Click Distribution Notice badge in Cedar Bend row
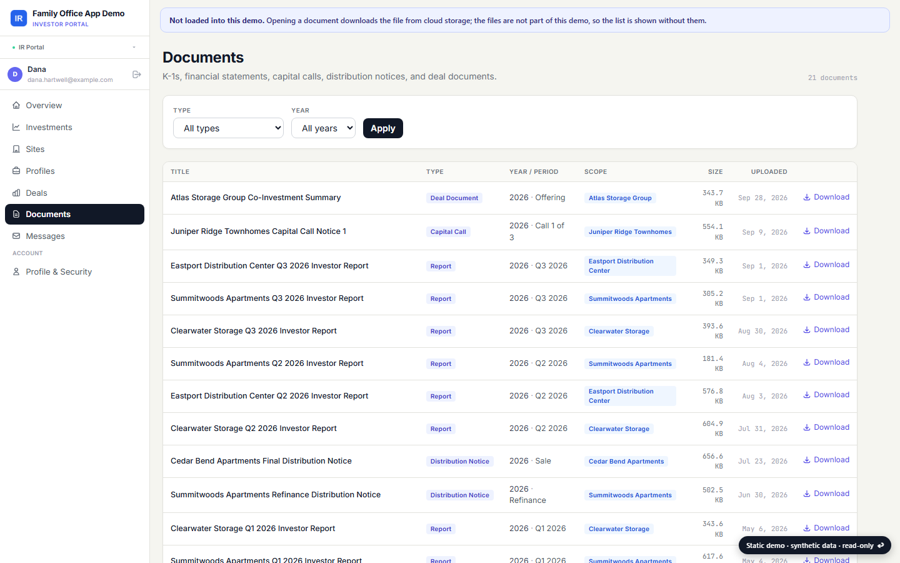Screen dimensions: 900x563 click(x=460, y=461)
